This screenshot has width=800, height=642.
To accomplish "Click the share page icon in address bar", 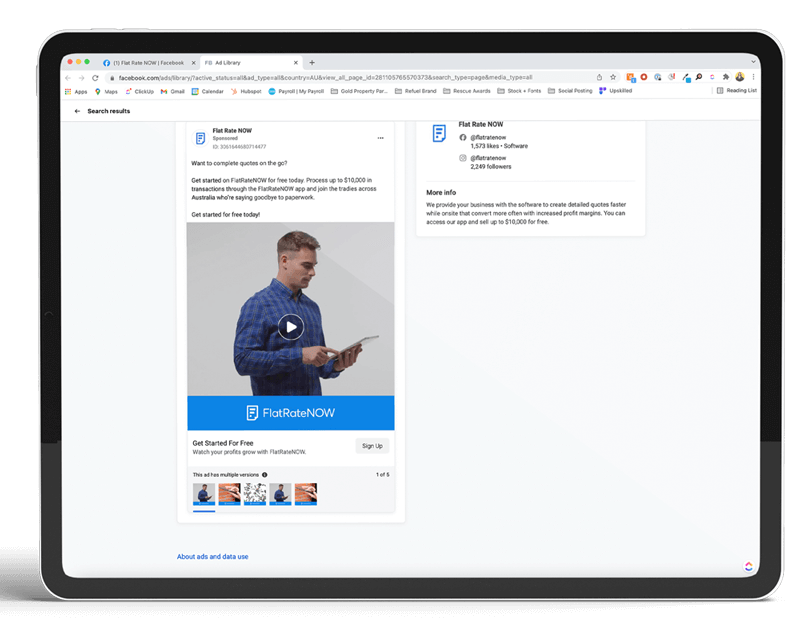I will [x=599, y=77].
